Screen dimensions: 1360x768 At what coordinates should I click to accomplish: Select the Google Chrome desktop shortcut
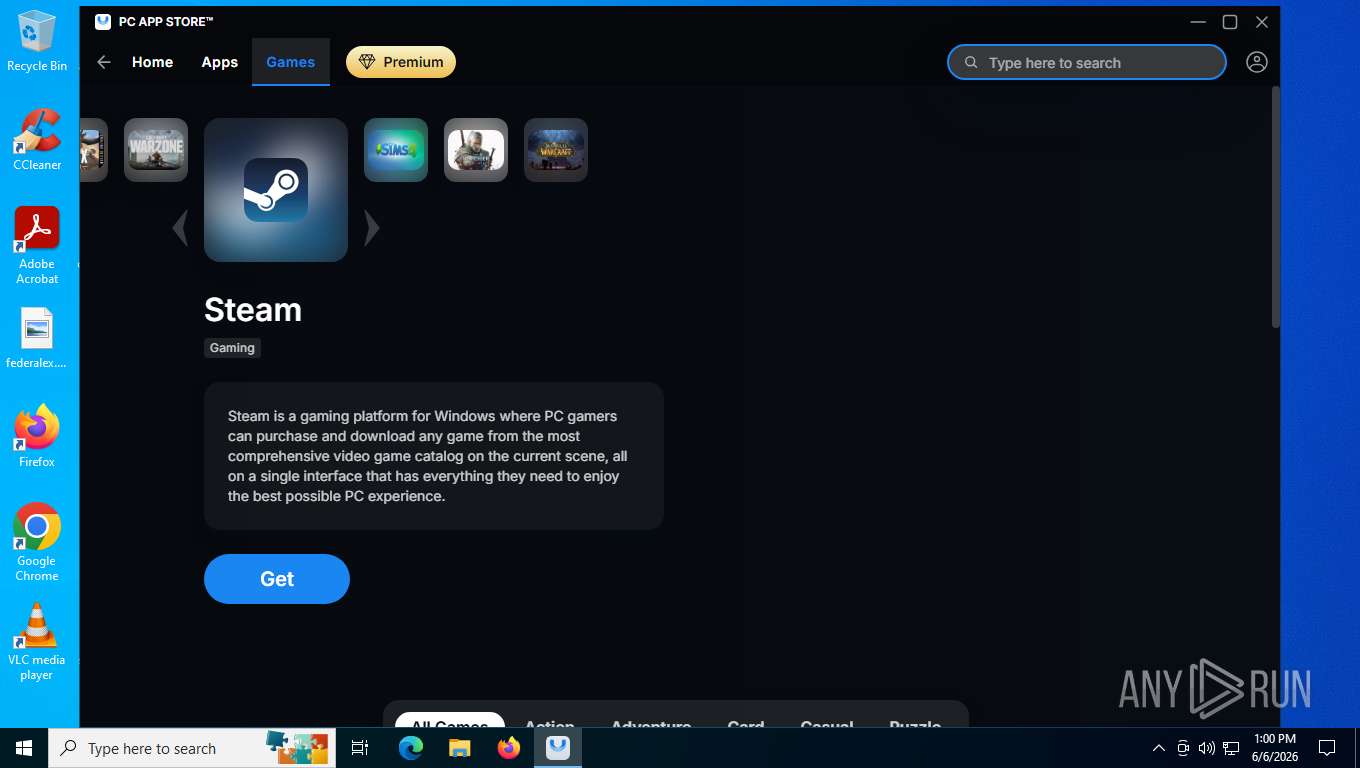click(37, 543)
